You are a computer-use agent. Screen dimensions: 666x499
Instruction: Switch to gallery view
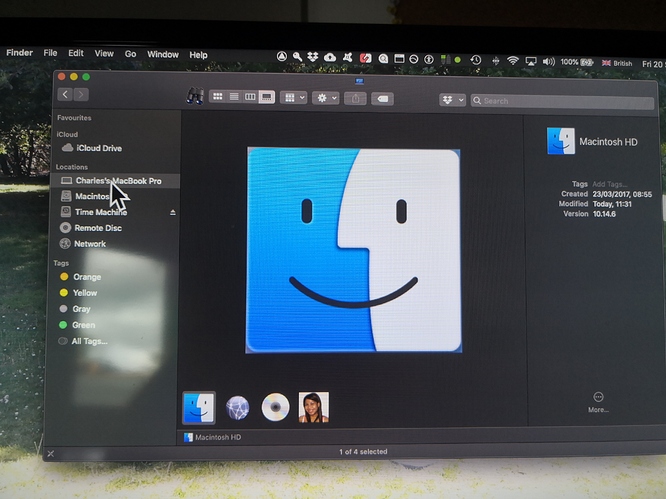tap(267, 97)
